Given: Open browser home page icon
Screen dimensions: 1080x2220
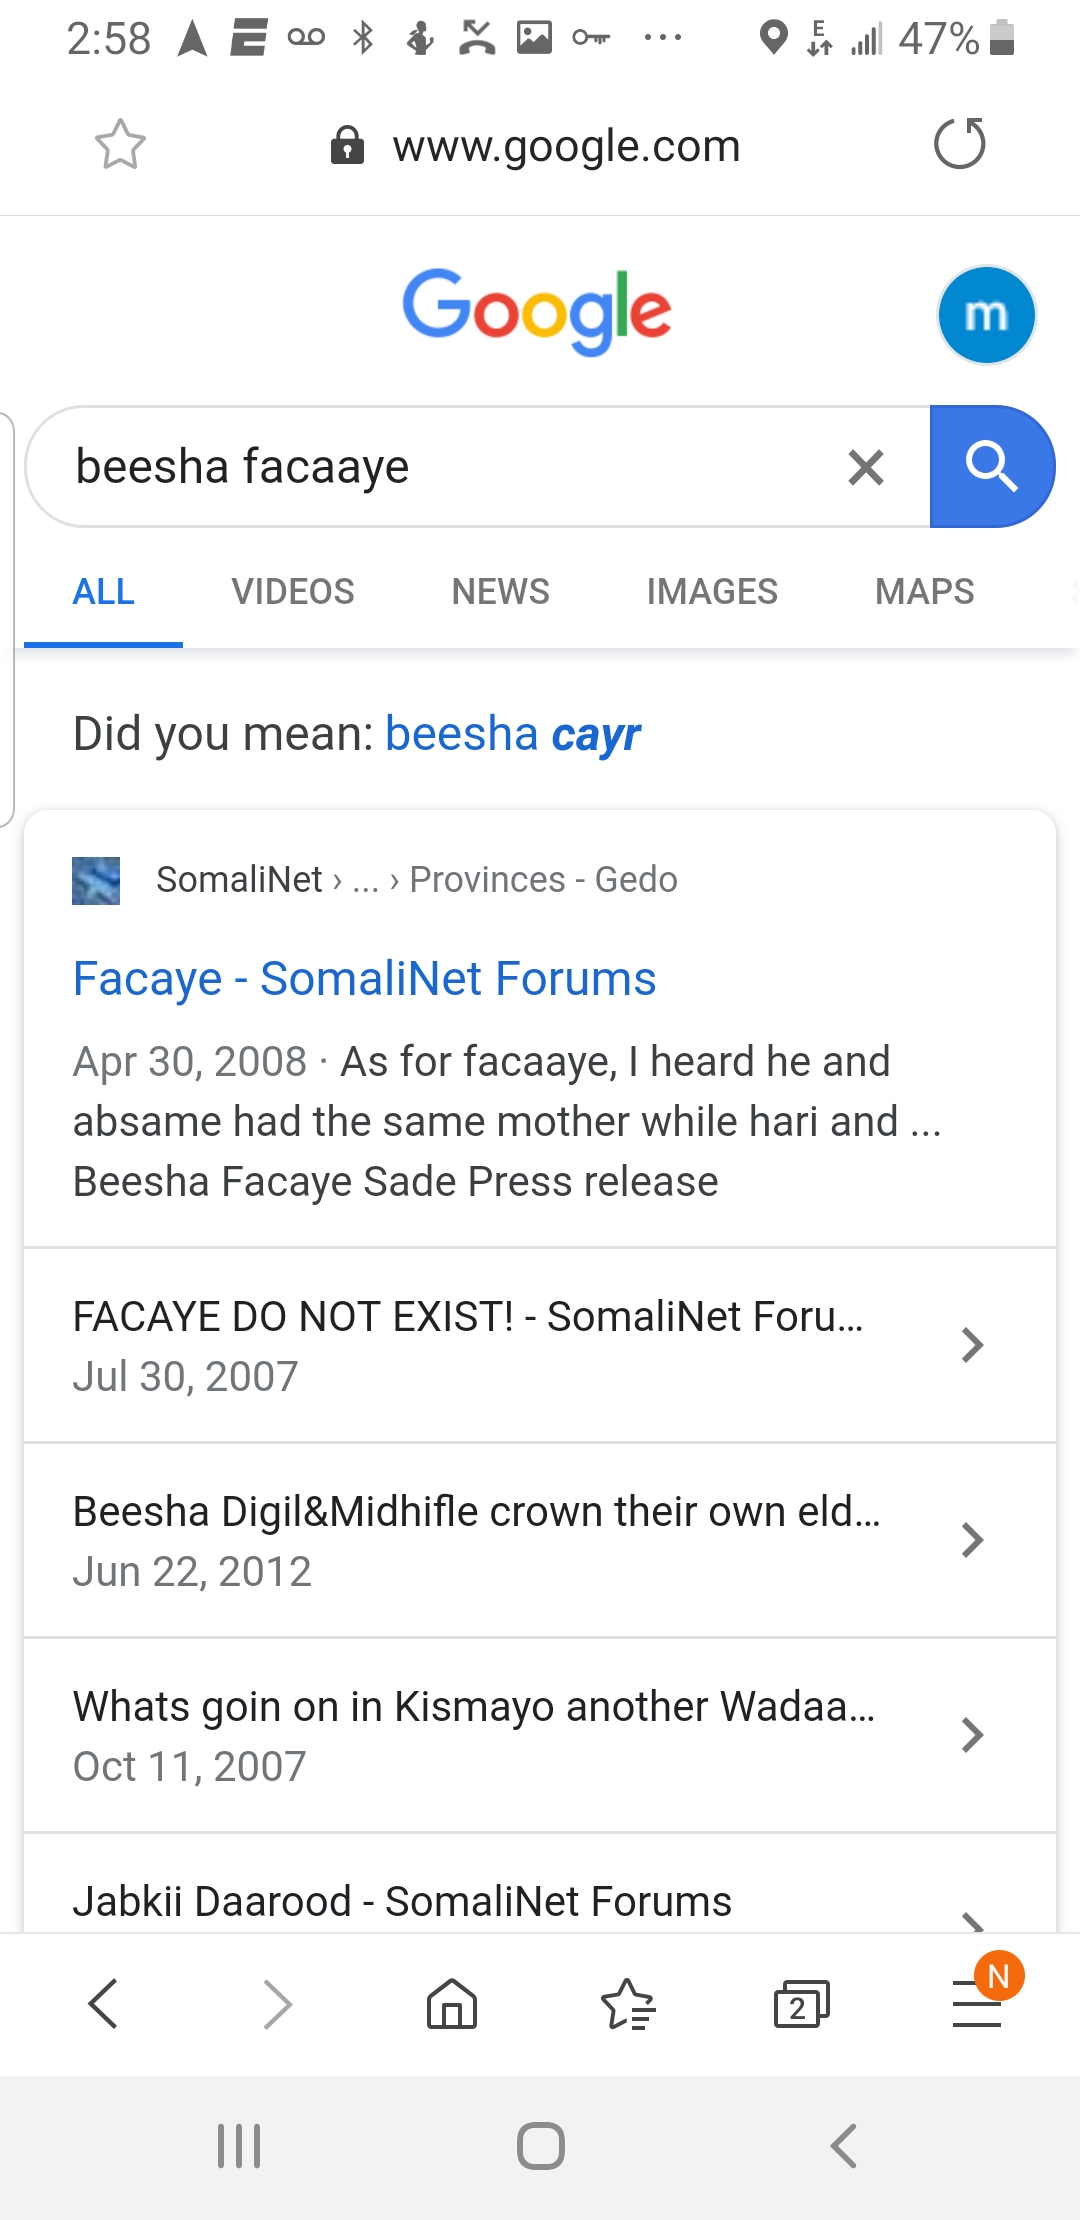Looking at the screenshot, I should pyautogui.click(x=452, y=2004).
